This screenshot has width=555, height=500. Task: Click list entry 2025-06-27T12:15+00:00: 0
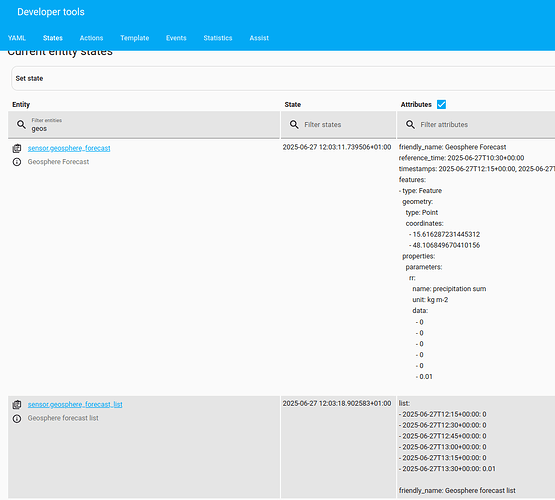[x=442, y=414]
